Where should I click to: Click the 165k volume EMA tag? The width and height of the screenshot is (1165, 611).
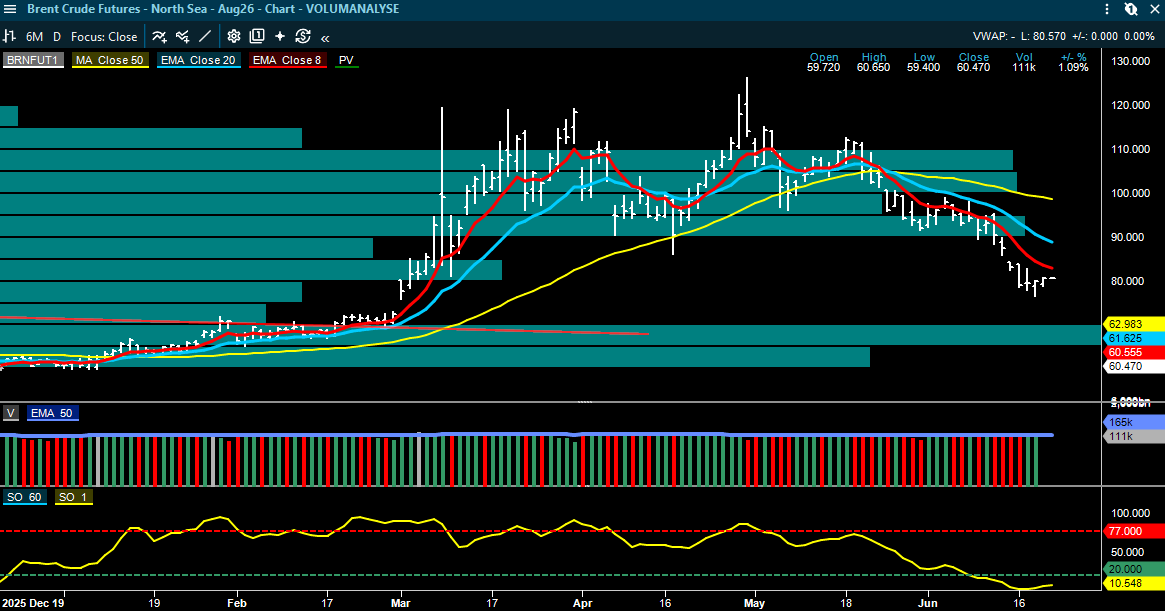click(1135, 422)
